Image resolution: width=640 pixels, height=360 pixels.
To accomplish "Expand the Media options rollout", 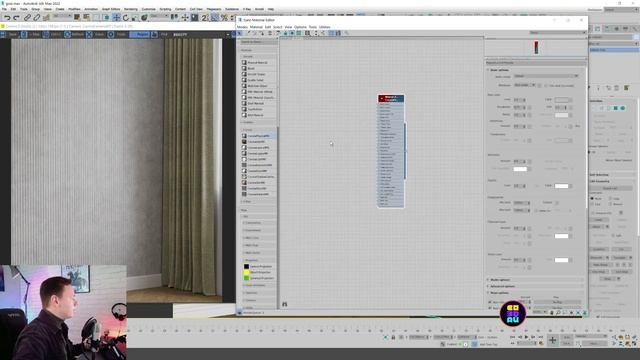I will 488,280.
